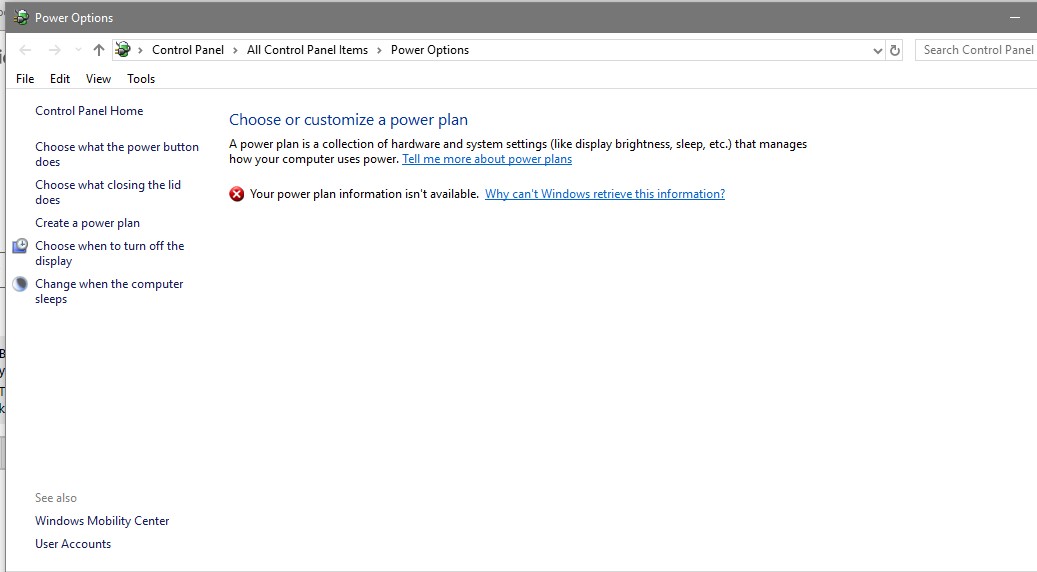Expand chevron before Control Panel breadcrumb
Image resolution: width=1037 pixels, height=572 pixels.
(x=140, y=50)
